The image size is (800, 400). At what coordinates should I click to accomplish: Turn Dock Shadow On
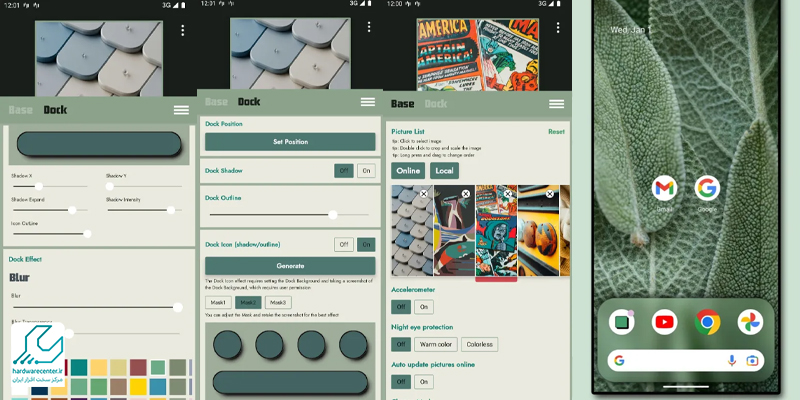[x=365, y=171]
